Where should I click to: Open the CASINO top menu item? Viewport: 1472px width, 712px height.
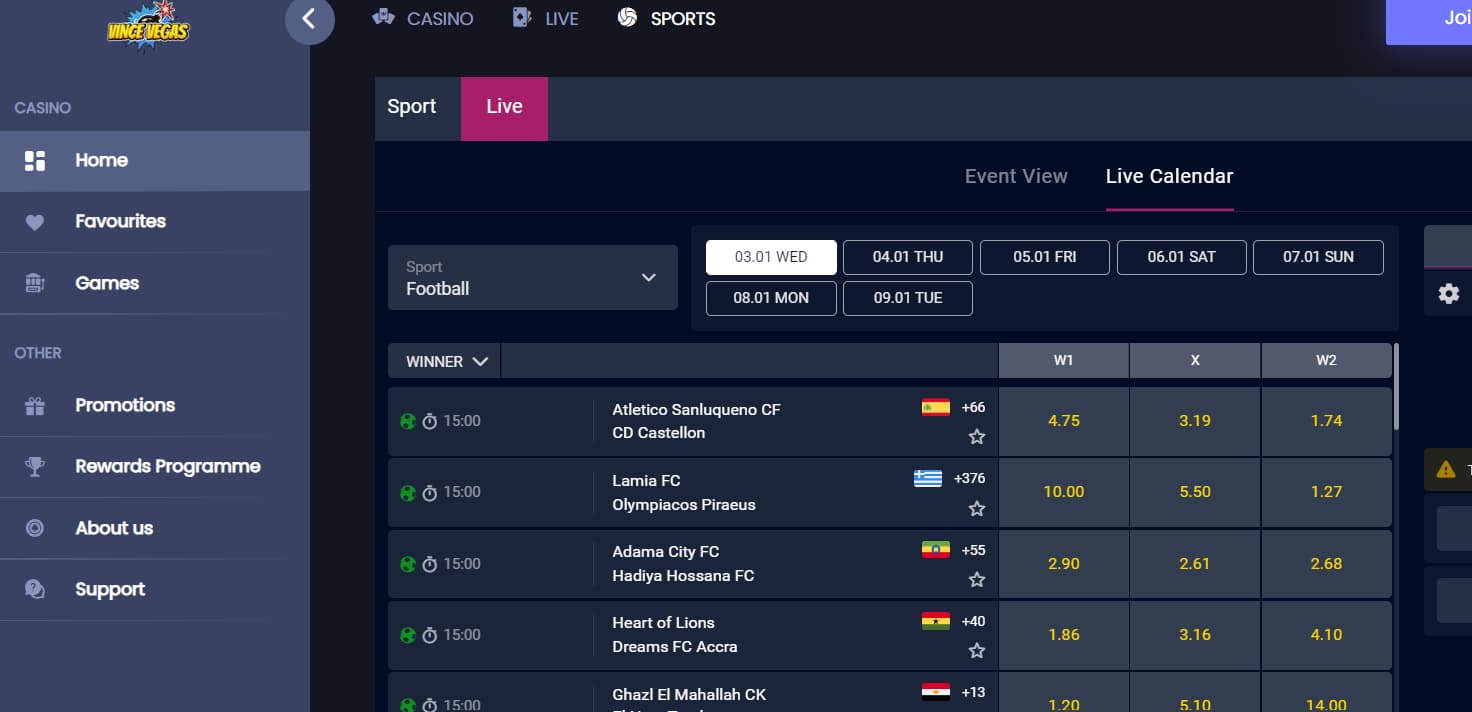coord(422,19)
